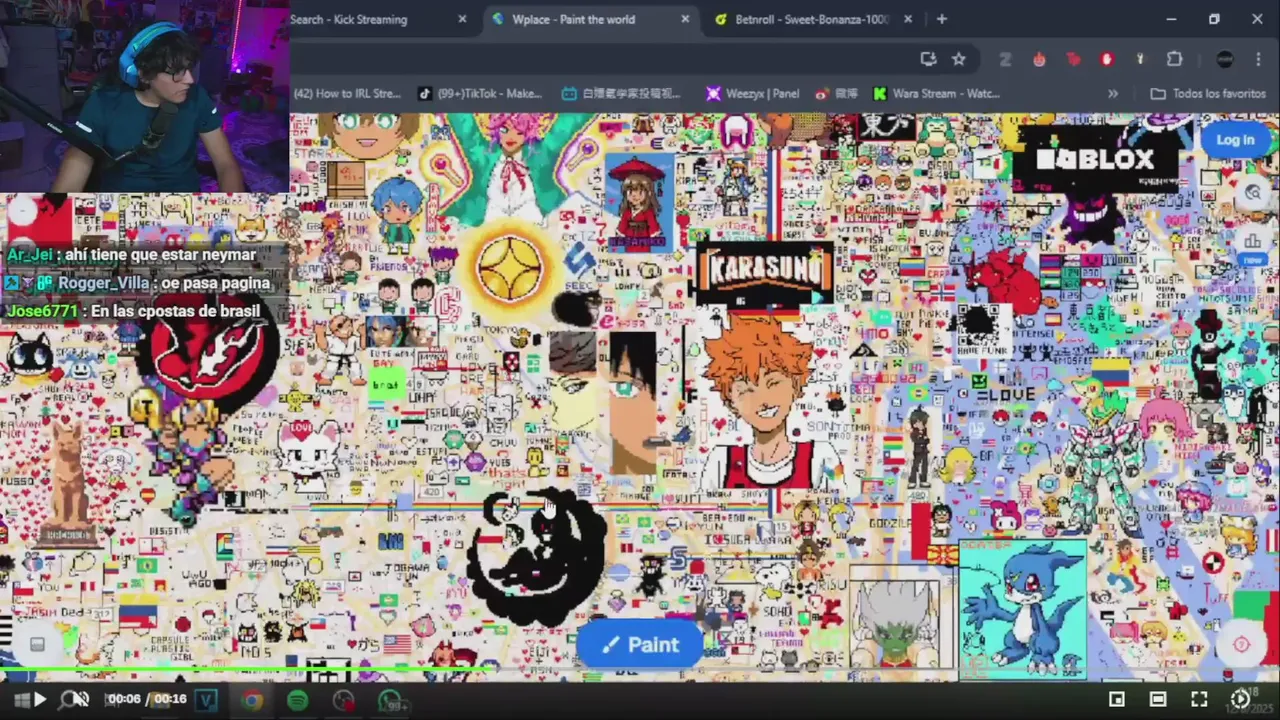The image size is (1280, 720).
Task: Close the Kick Streaming tab
Action: [462, 19]
